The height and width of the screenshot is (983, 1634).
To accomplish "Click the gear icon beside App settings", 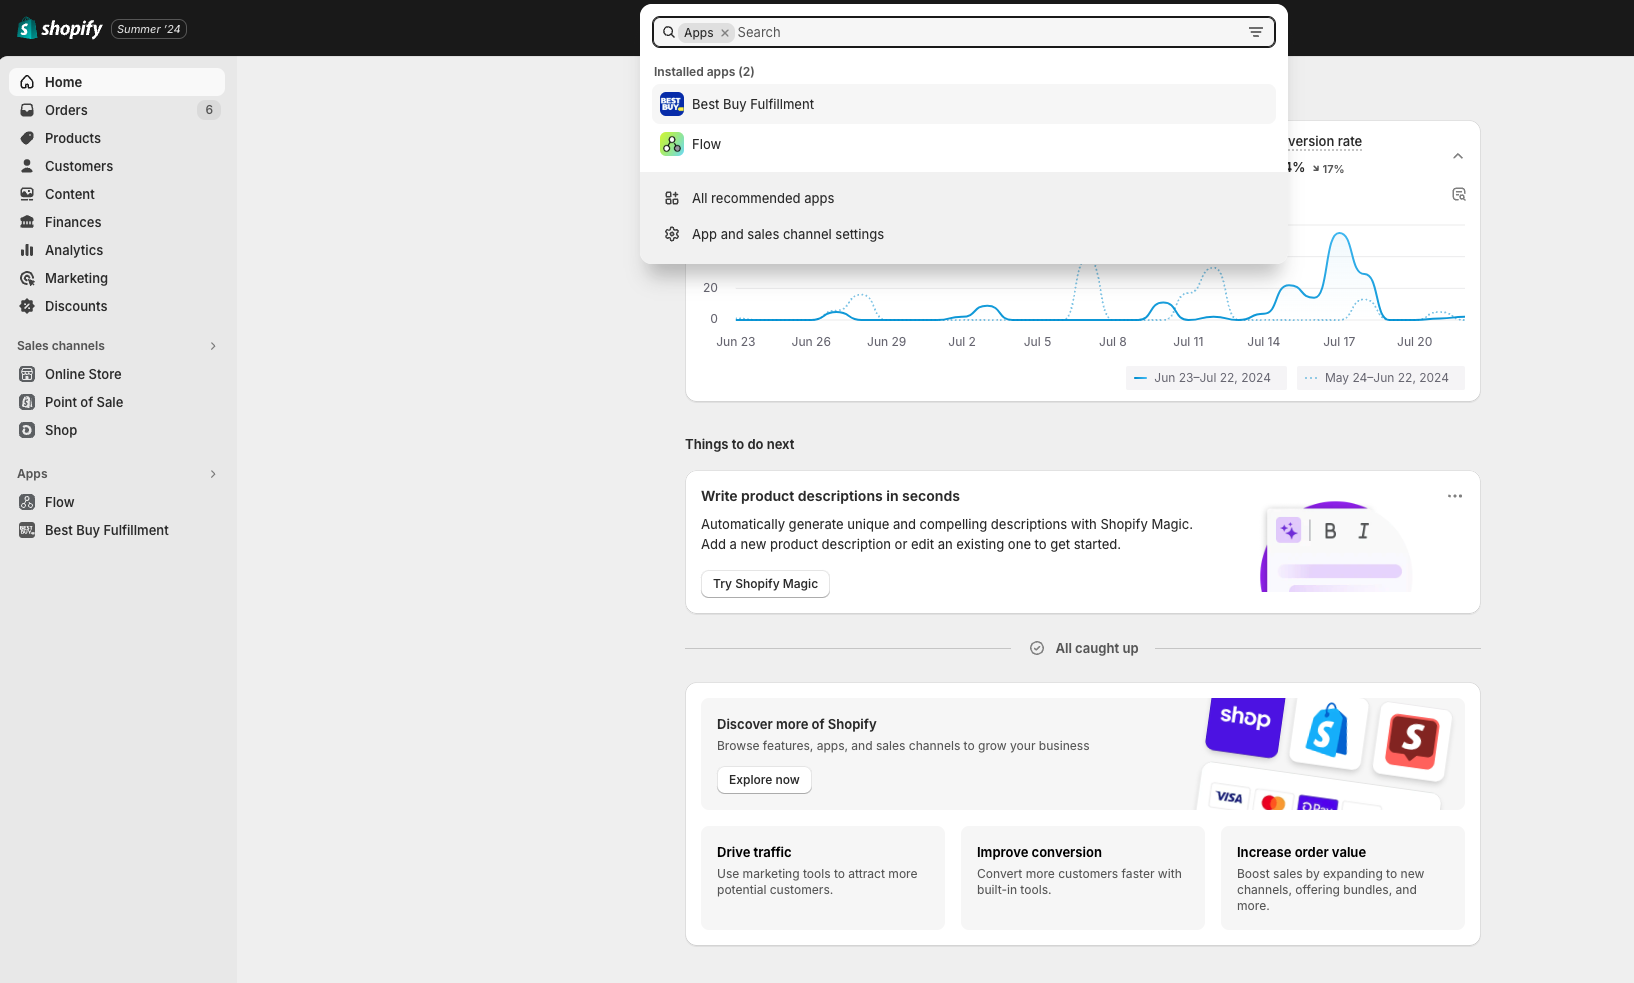I will coord(672,234).
